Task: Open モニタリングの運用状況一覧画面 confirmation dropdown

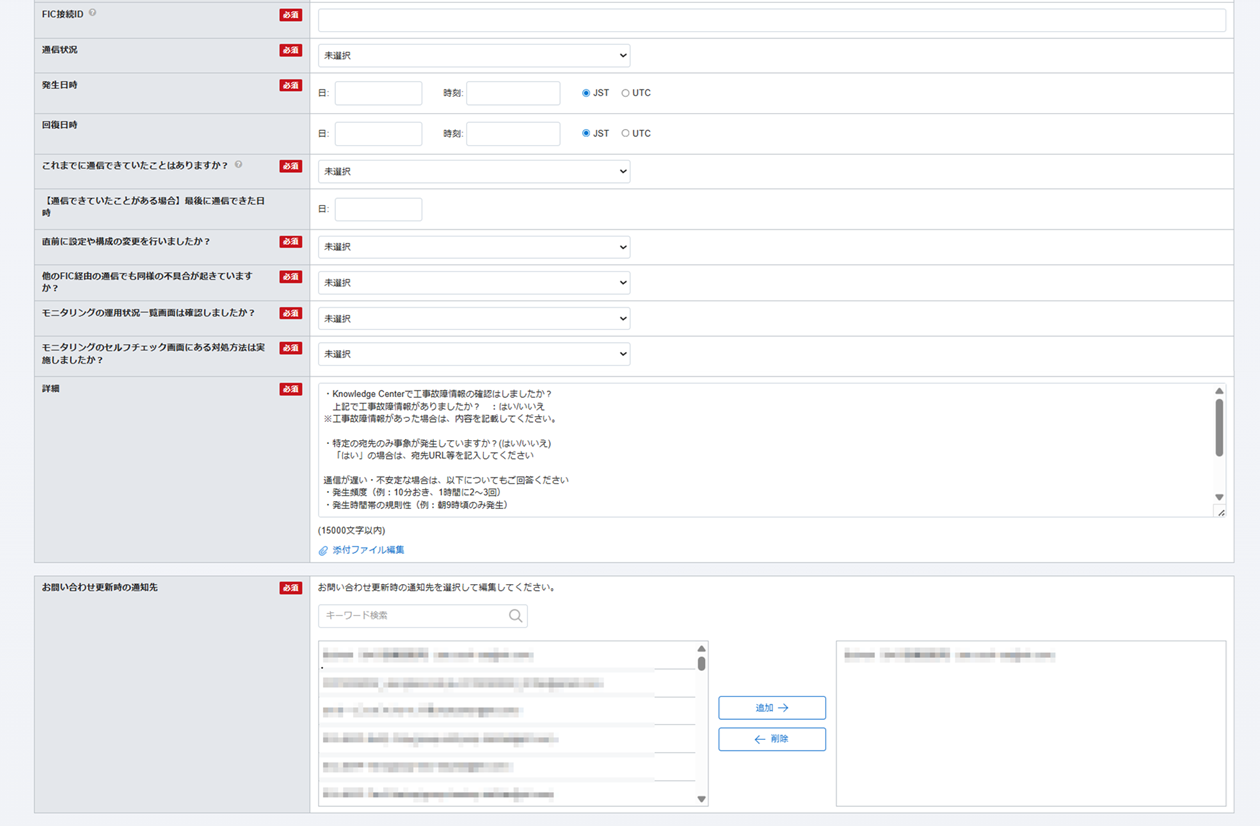Action: coord(474,319)
